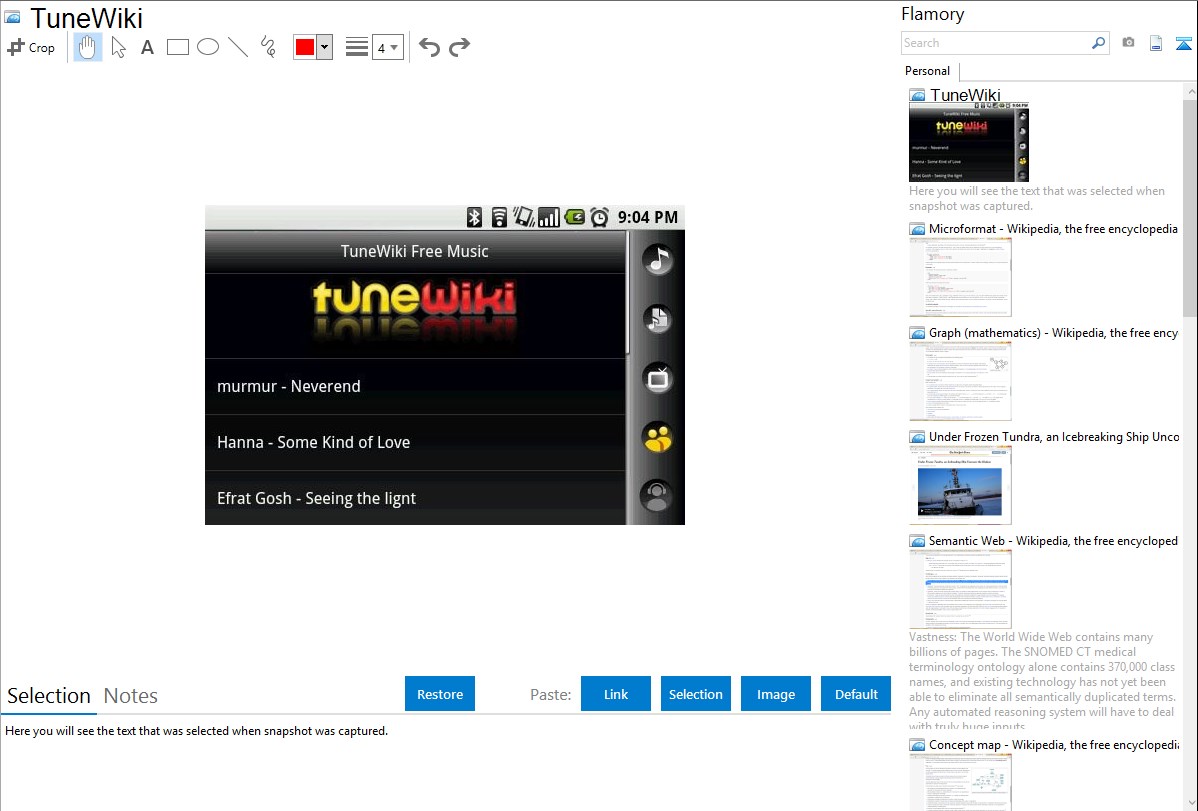This screenshot has width=1198, height=811.
Task: Click the alarm clock status icon
Action: [600, 218]
